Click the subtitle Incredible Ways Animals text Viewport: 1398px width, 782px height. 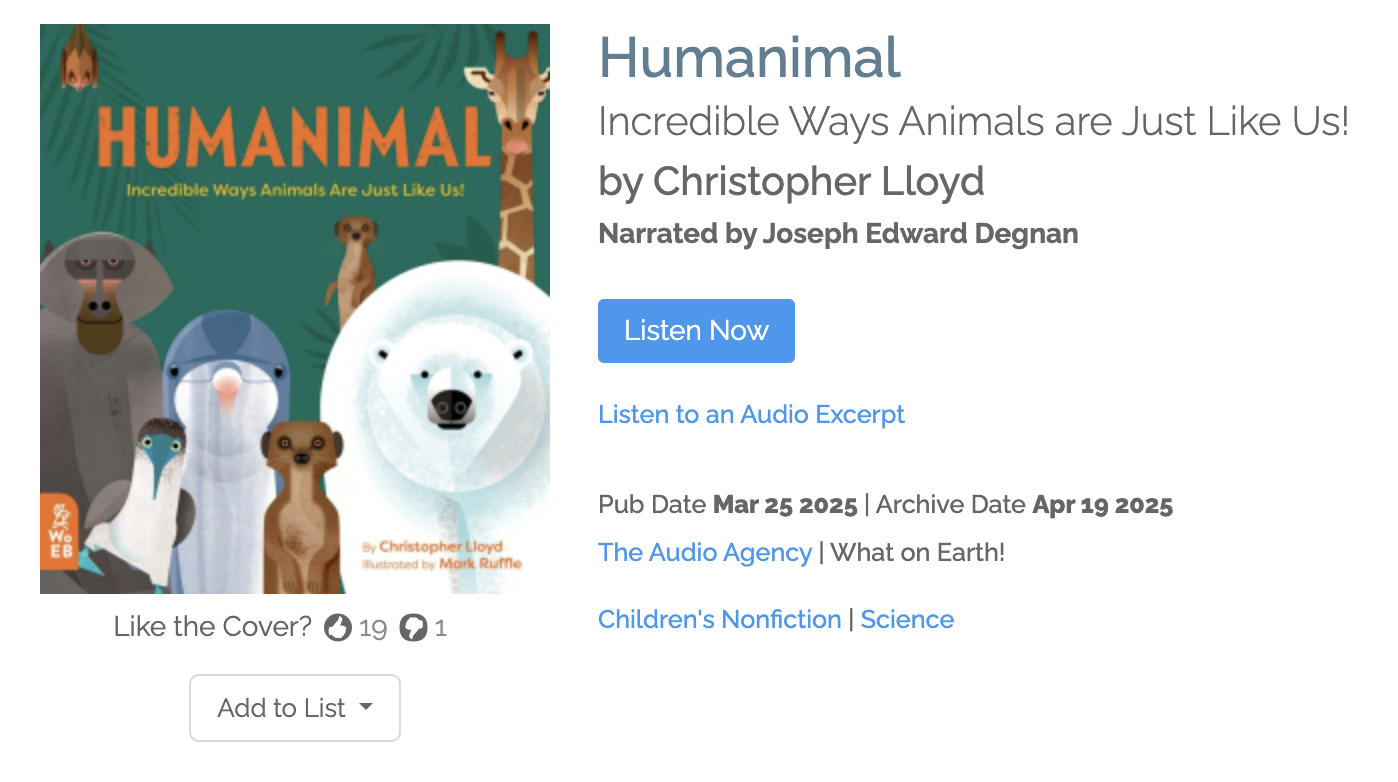click(973, 122)
